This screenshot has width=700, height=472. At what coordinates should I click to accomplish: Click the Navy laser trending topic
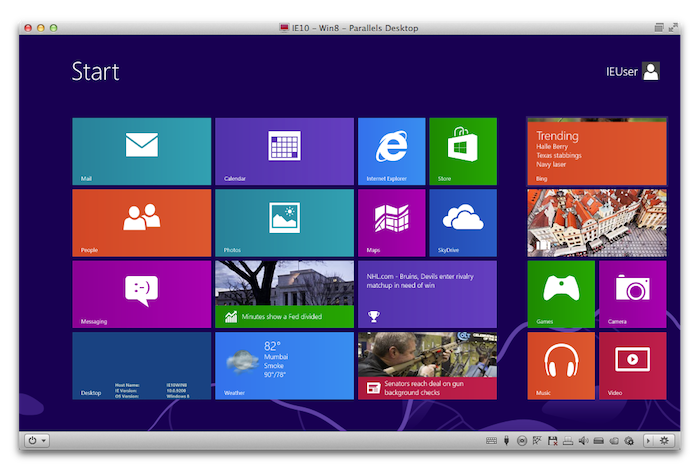(551, 164)
